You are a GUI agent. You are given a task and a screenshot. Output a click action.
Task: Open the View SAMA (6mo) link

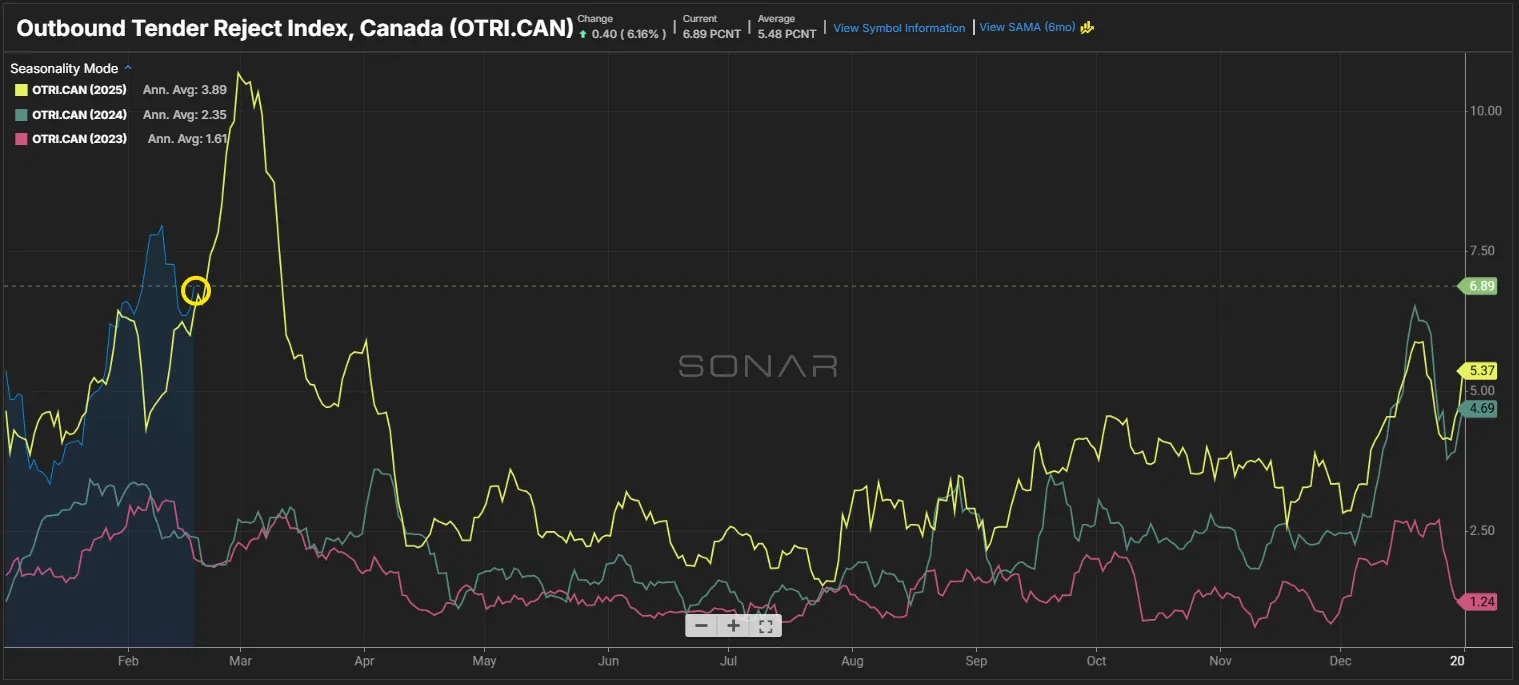tap(1027, 27)
